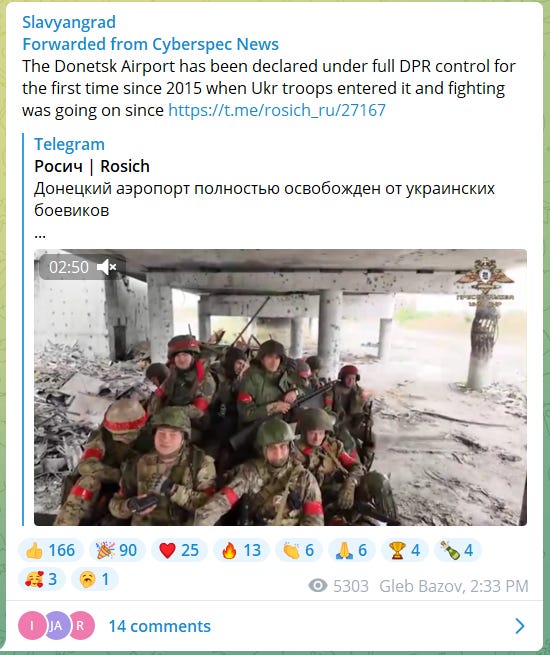Image resolution: width=550 pixels, height=655 pixels.
Task: Click the thumbs up reaction with 166
Action: (51, 550)
